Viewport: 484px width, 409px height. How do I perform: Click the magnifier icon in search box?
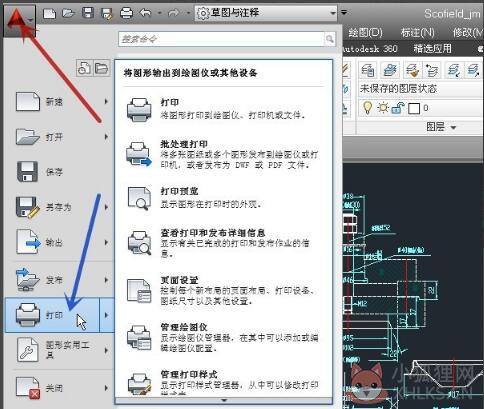[x=330, y=39]
